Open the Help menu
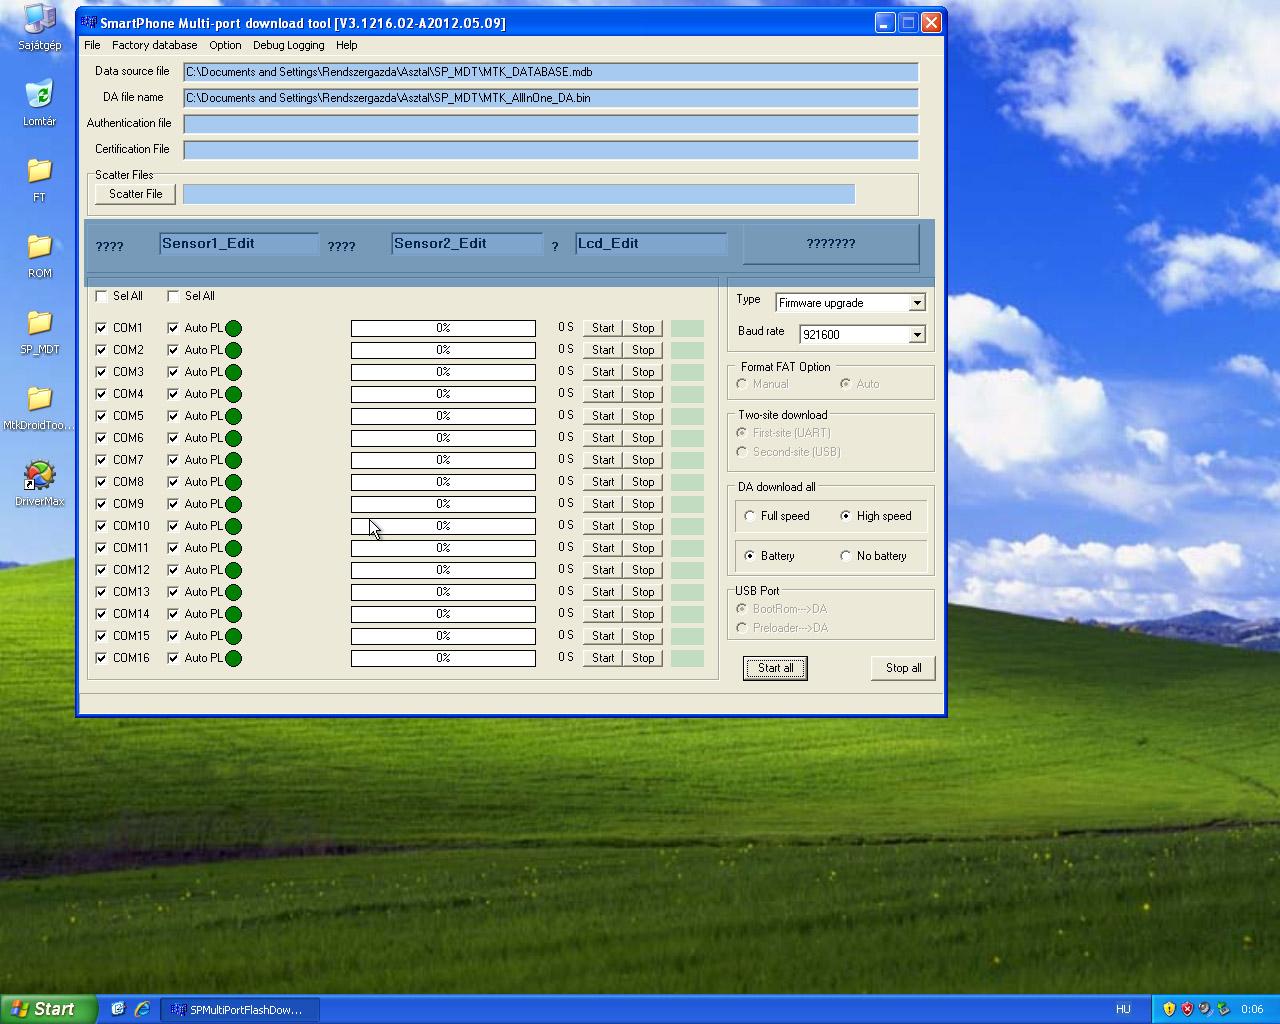1280x1024 pixels. 346,45
